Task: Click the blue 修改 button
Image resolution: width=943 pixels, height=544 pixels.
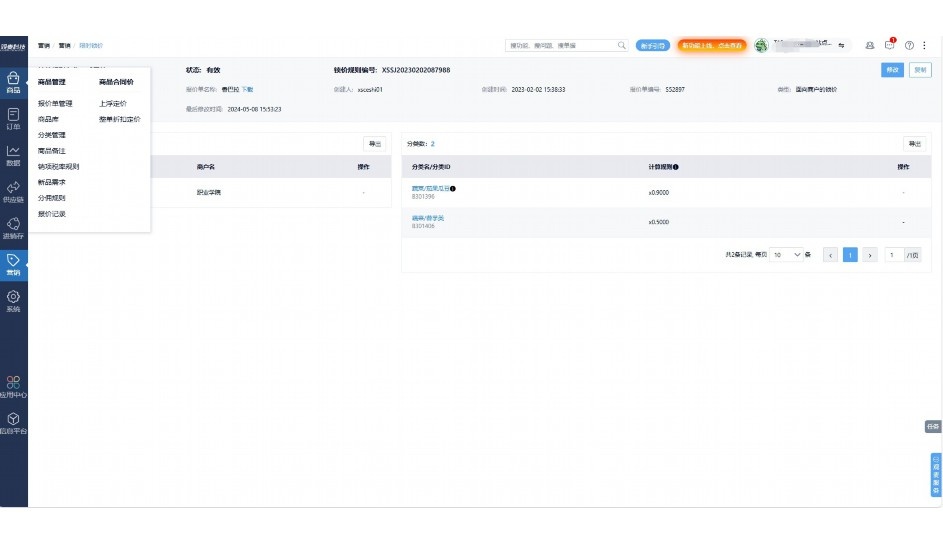Action: coord(890,70)
